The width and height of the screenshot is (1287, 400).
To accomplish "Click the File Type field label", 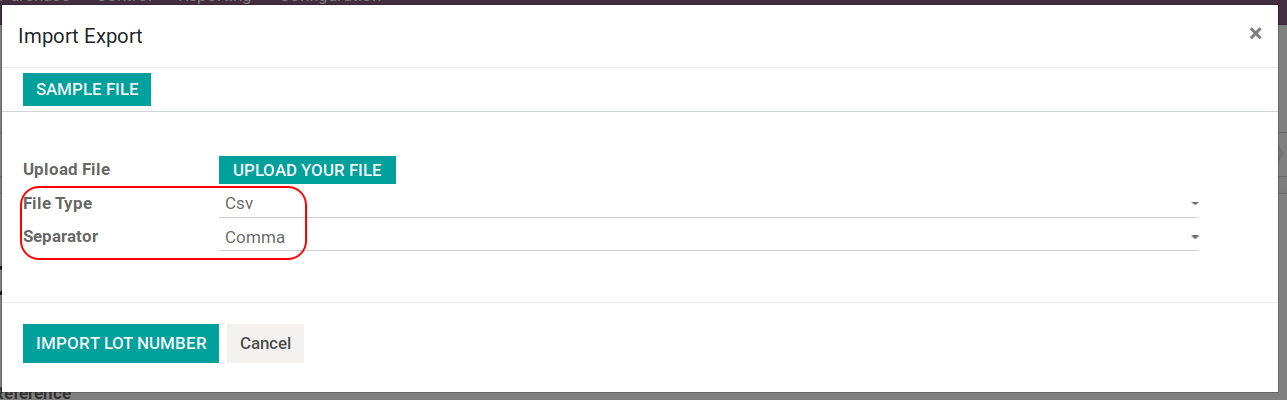I will tap(58, 204).
